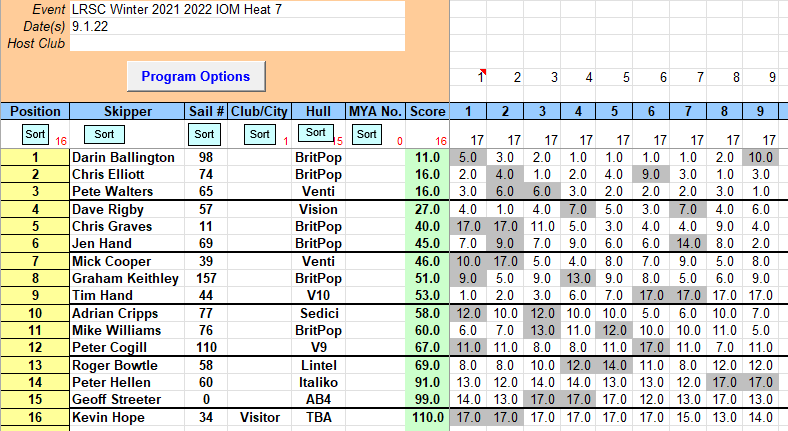788x431 pixels.
Task: Select Geoff Streeter's score 99.0
Action: coord(427,398)
